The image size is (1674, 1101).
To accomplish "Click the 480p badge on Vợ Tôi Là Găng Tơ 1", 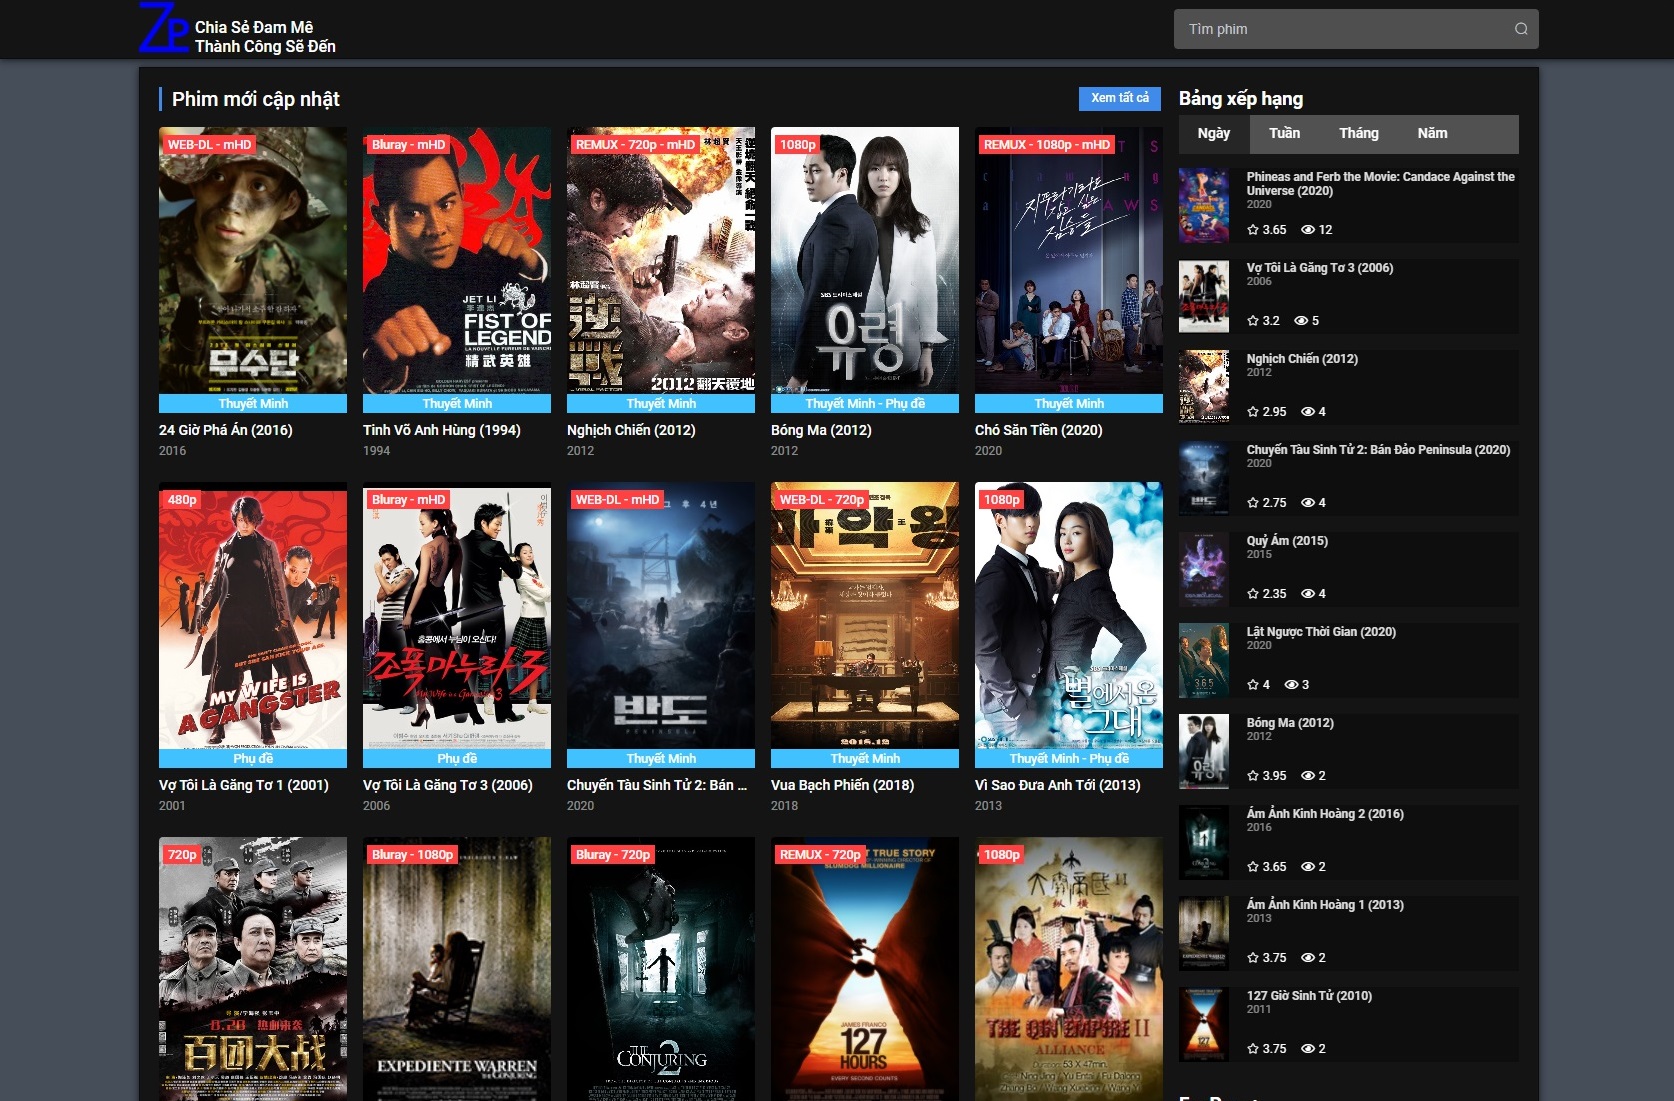I will click(182, 500).
